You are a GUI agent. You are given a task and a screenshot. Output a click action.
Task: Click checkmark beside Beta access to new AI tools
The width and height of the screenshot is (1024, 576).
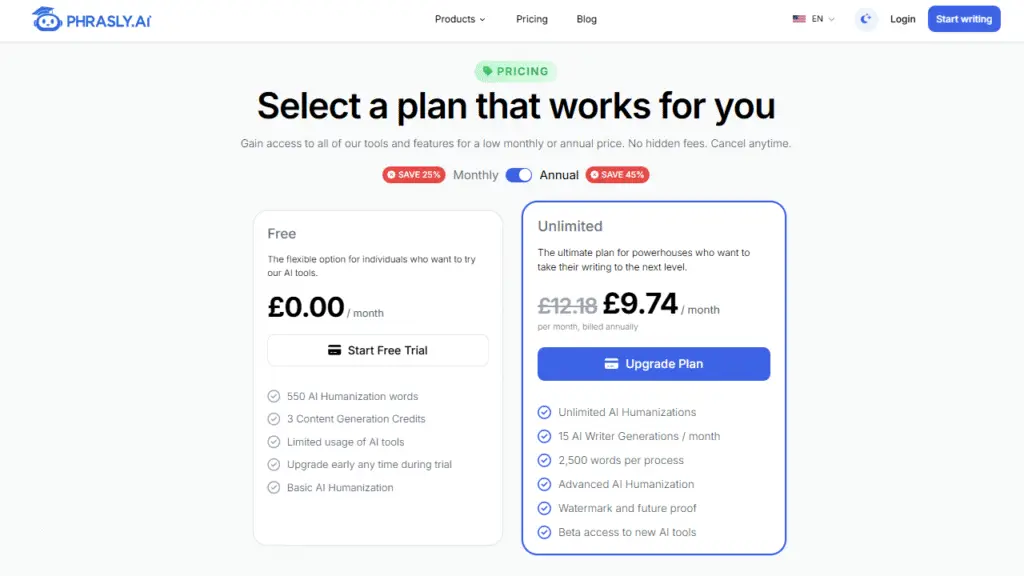pos(545,532)
